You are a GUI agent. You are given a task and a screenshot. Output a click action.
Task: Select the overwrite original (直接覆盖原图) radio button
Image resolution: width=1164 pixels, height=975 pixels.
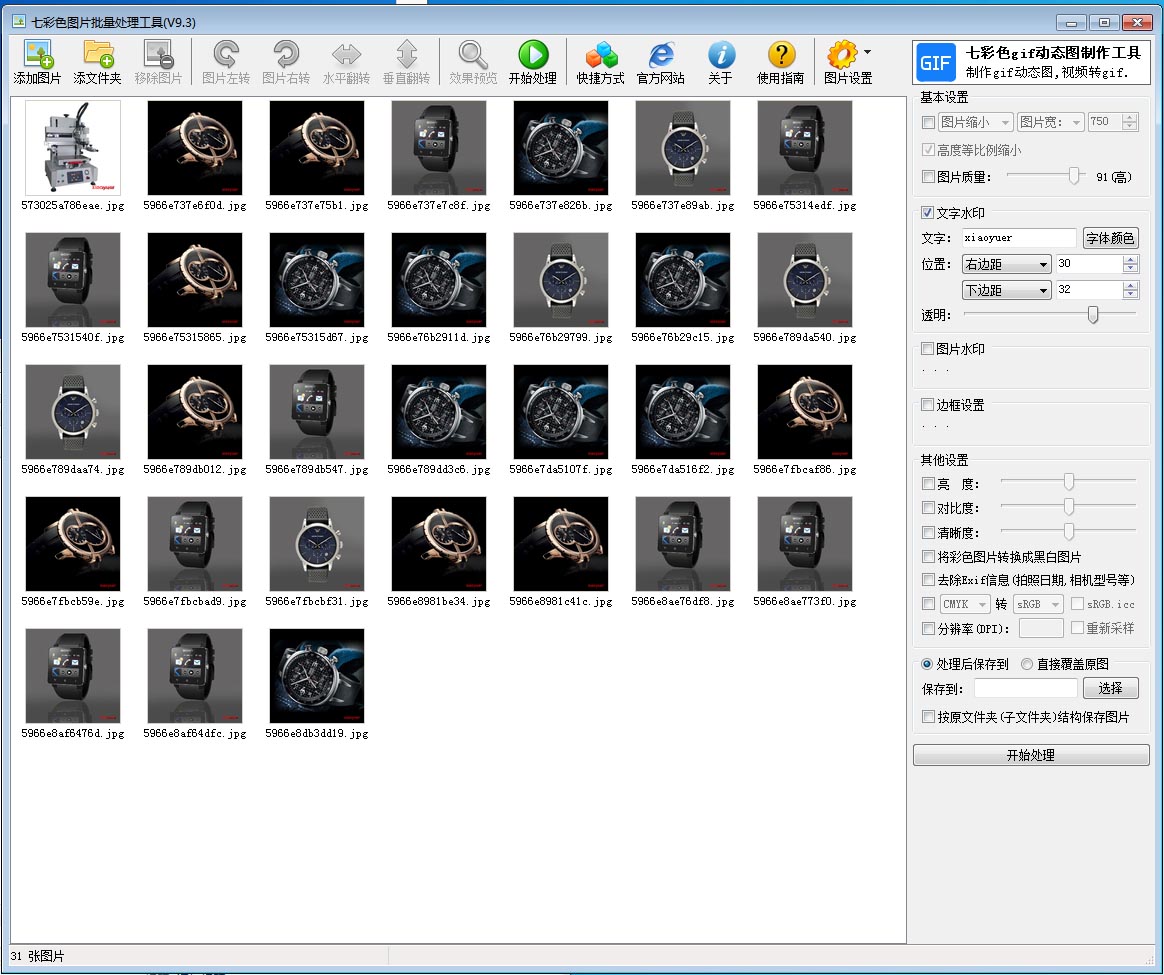pos(1027,664)
